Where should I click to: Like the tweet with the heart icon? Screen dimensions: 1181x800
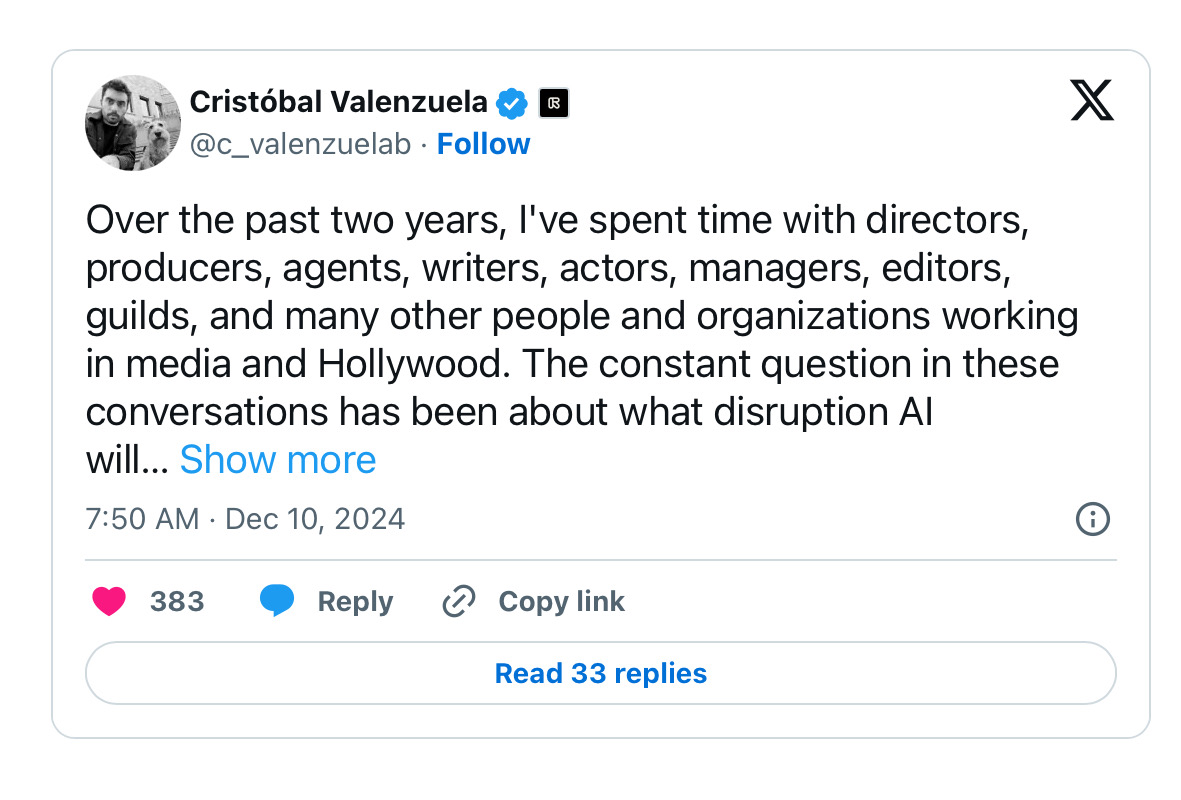point(109,601)
